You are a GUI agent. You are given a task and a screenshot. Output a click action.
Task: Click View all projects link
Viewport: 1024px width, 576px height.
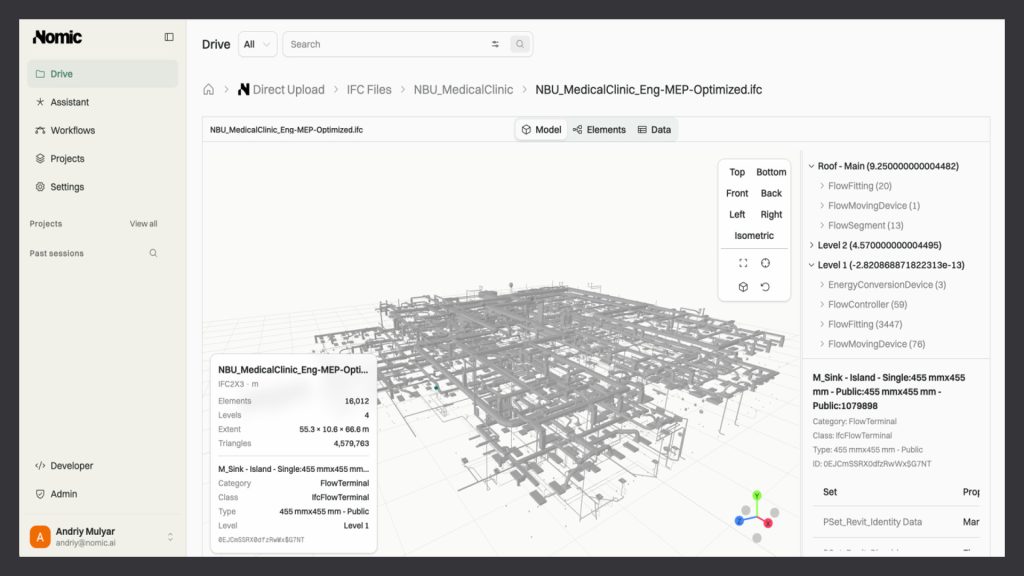143,224
